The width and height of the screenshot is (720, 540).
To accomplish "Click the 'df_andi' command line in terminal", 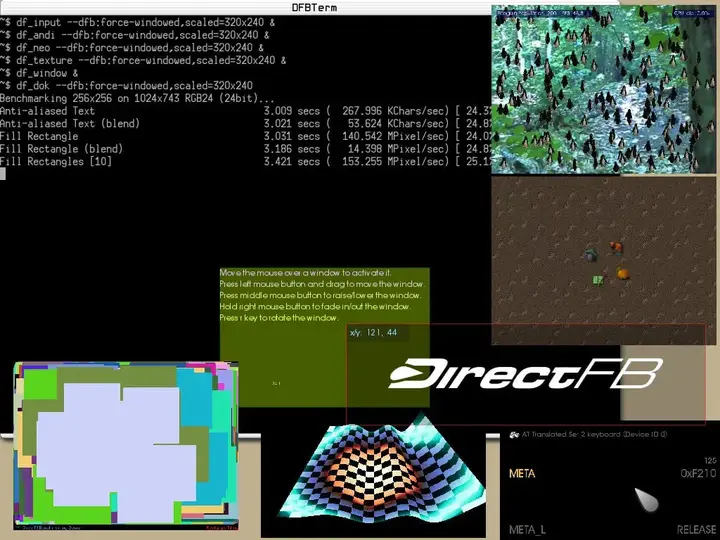I will 135,35.
